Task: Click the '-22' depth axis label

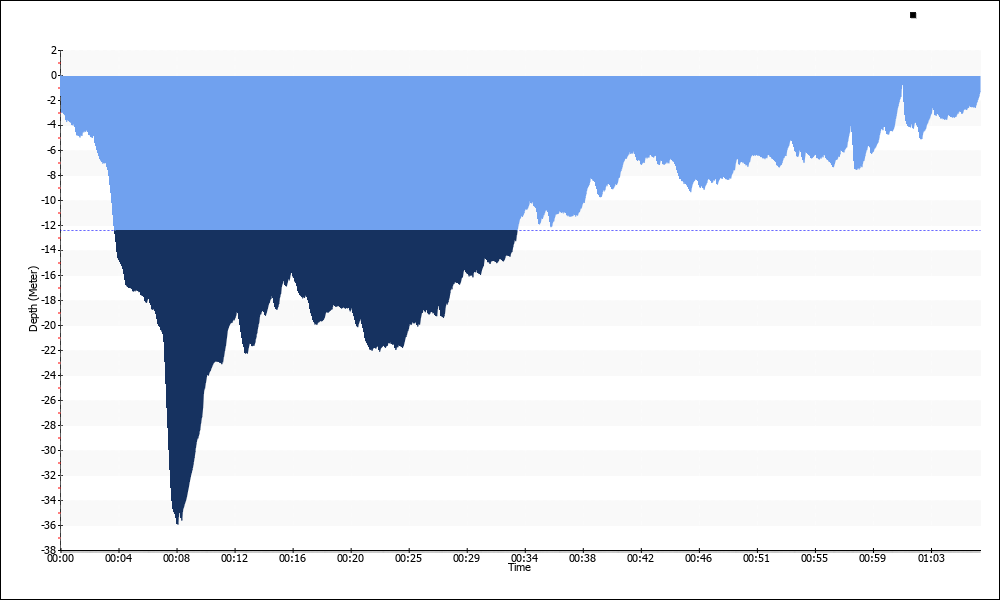Action: point(50,350)
